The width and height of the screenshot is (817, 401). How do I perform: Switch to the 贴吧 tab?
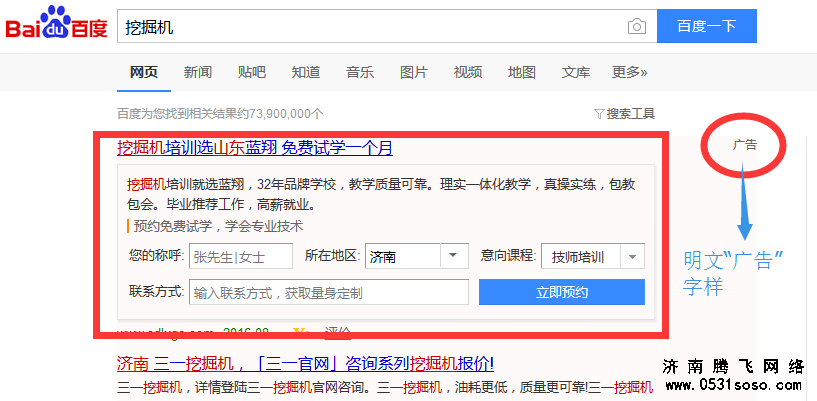point(252,72)
